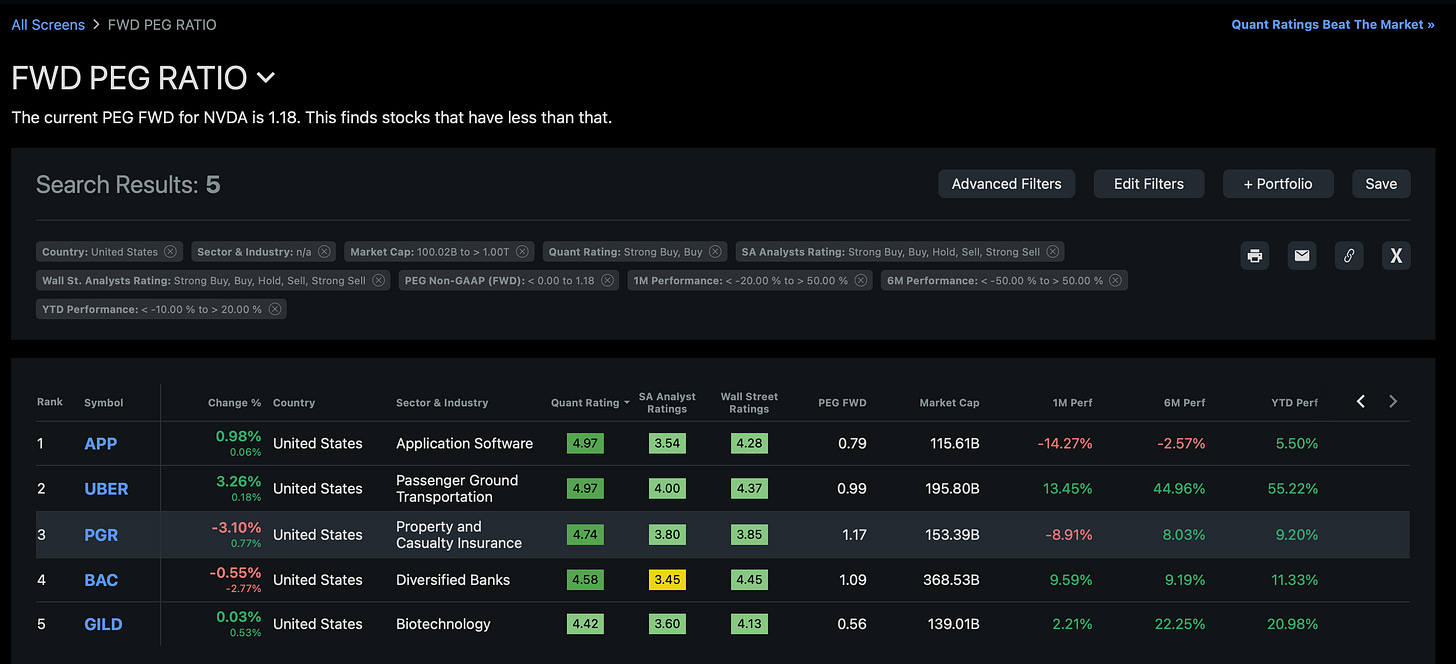Click BAC's yellow 3.45 SA Analyst rating

click(x=667, y=580)
